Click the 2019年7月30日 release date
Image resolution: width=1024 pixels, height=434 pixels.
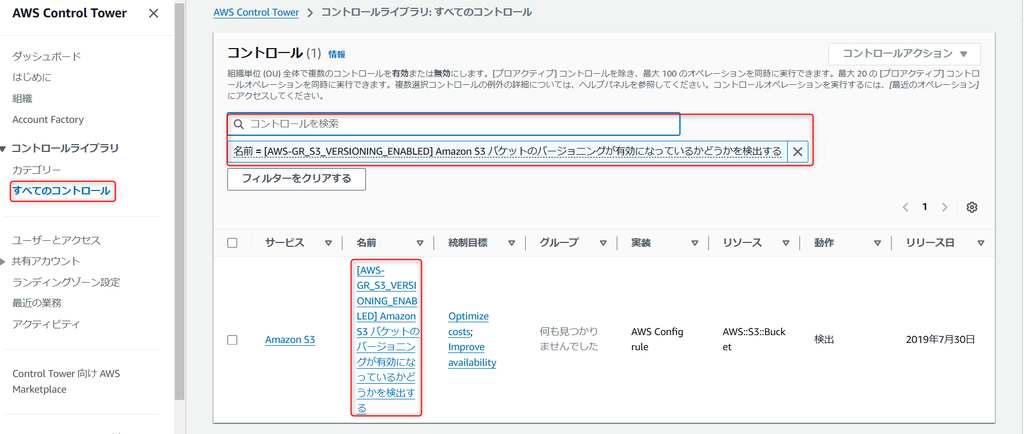pos(940,340)
